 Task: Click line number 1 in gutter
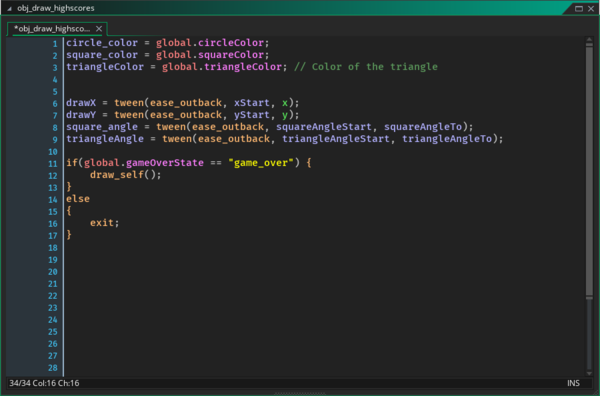point(55,43)
